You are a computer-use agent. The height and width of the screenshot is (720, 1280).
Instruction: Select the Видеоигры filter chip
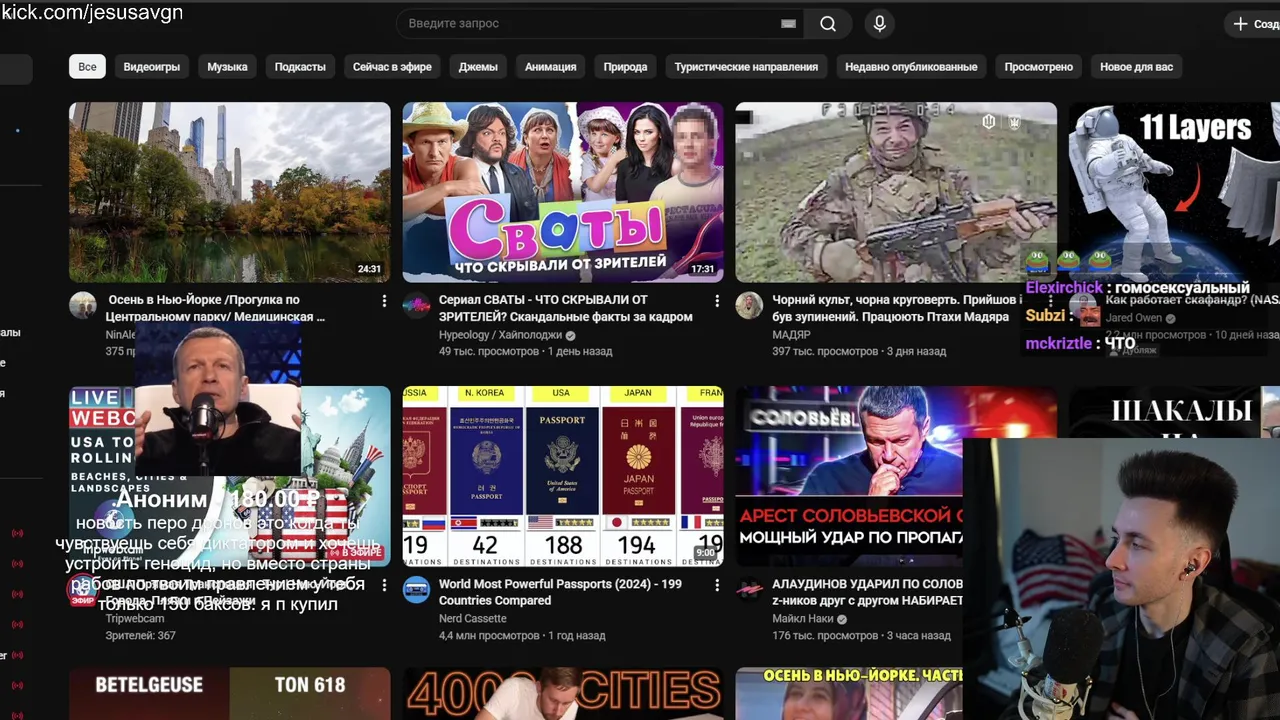(152, 67)
